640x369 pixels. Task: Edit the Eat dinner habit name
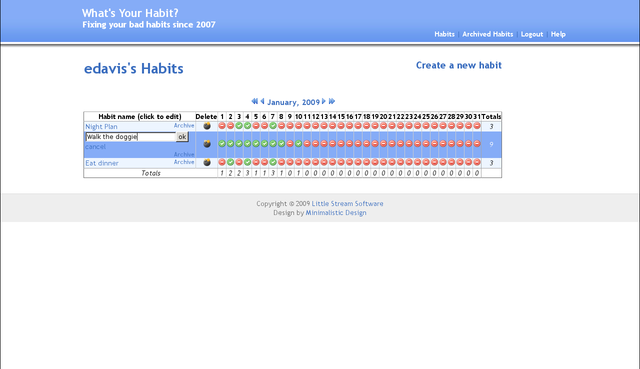coord(102,163)
